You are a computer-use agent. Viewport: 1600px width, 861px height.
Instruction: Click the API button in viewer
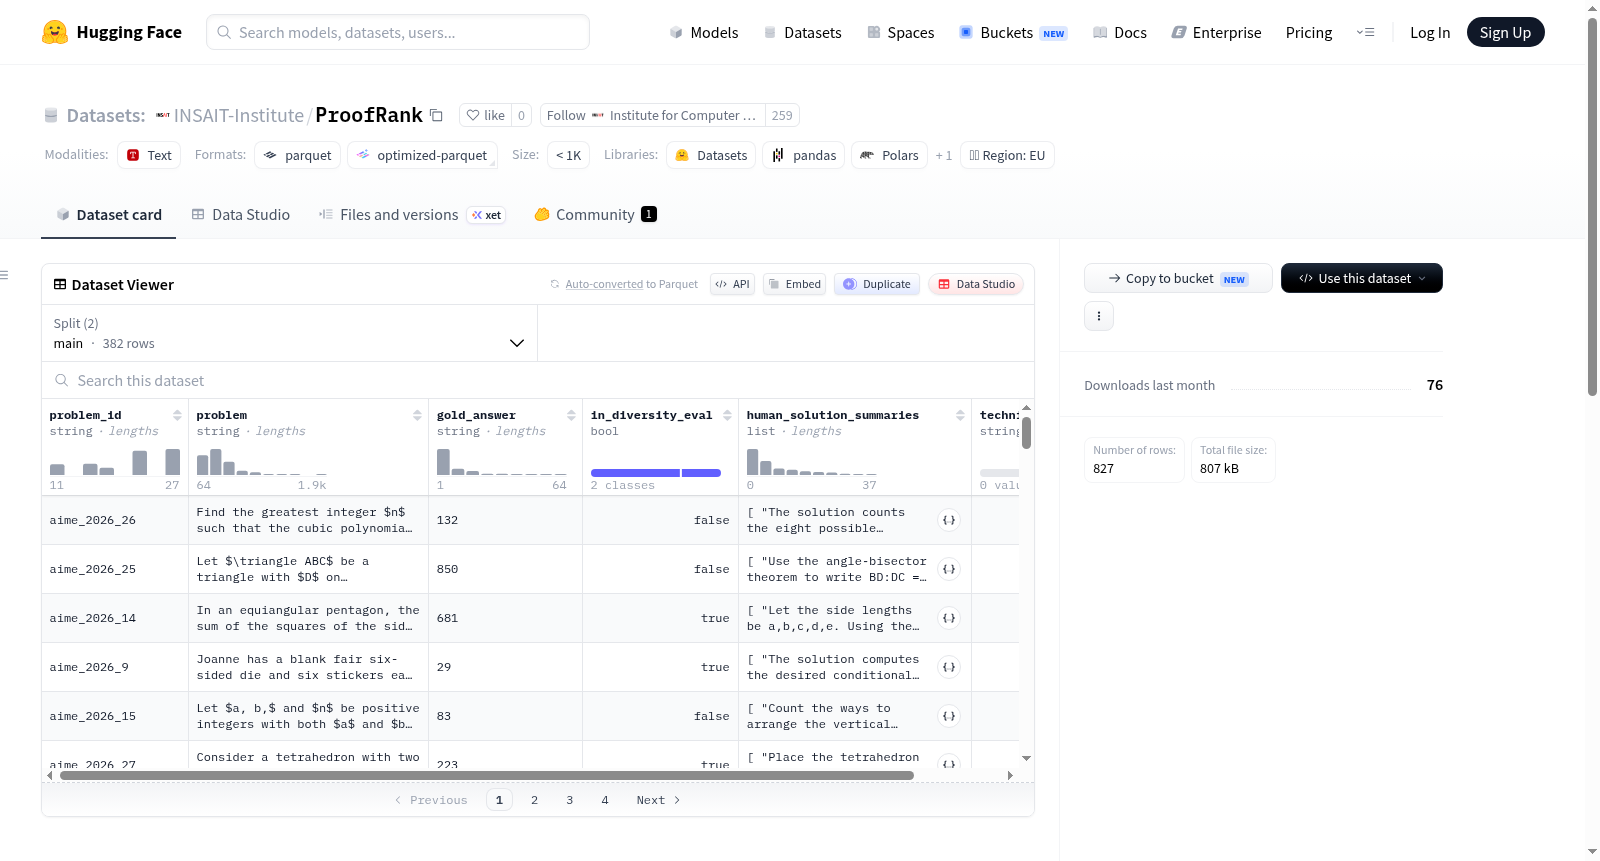click(x=732, y=284)
